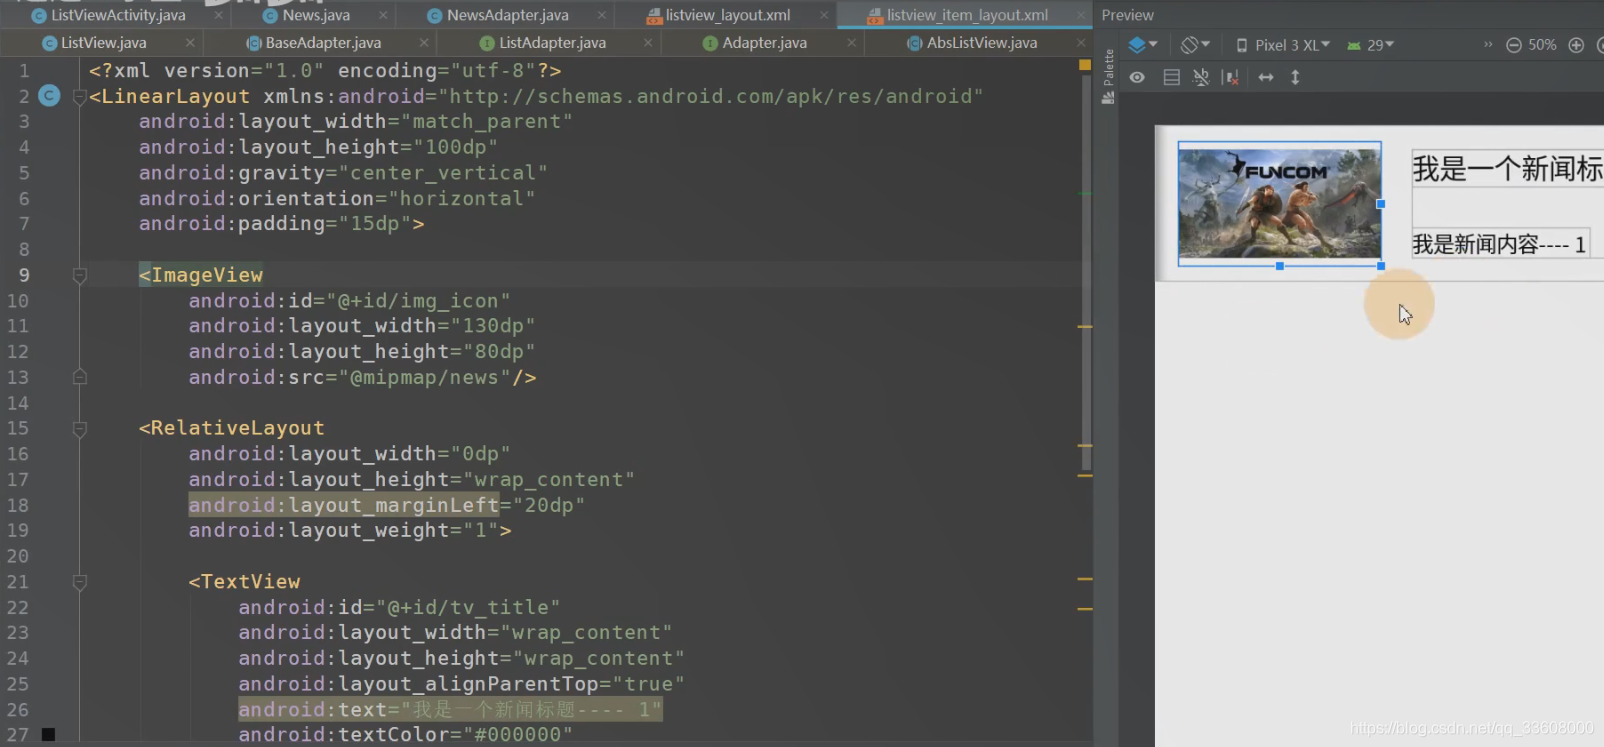
Task: Click the editor vertical scrollbar thumb
Action: (x=1086, y=272)
